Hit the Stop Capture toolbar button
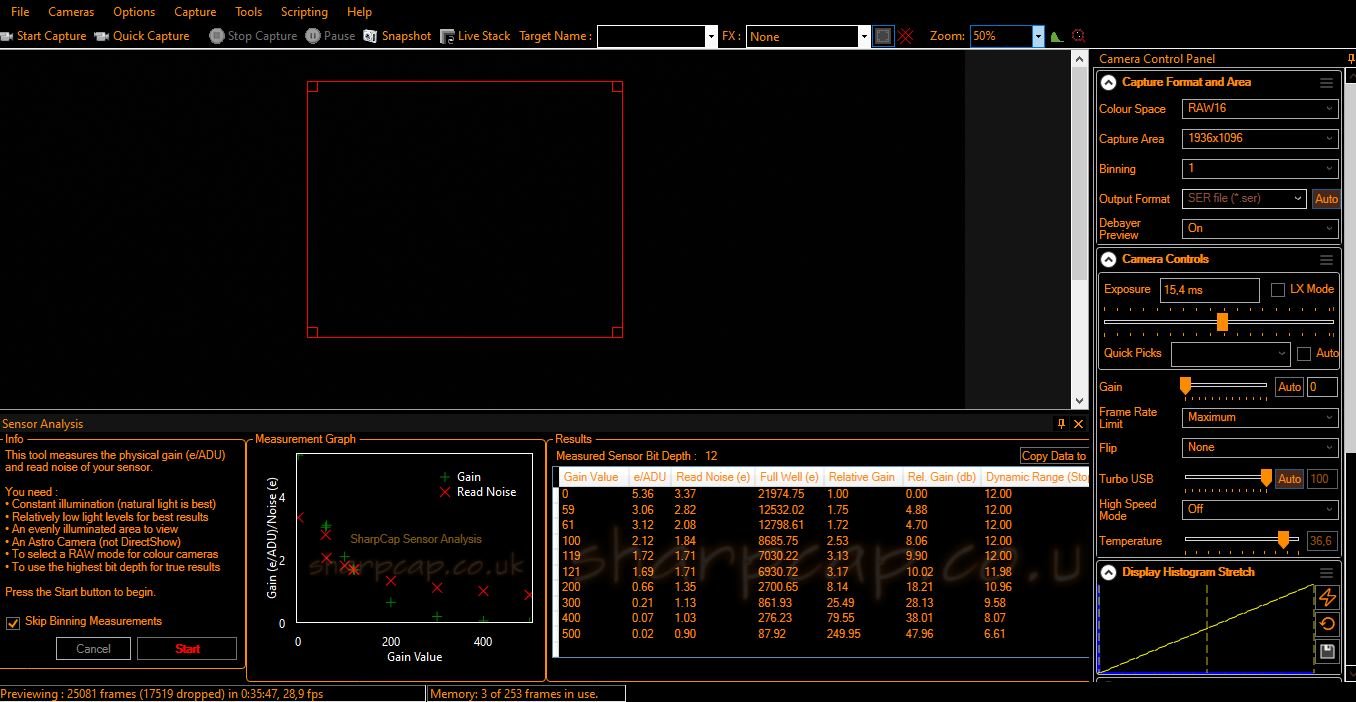This screenshot has height=702, width=1356. (254, 36)
